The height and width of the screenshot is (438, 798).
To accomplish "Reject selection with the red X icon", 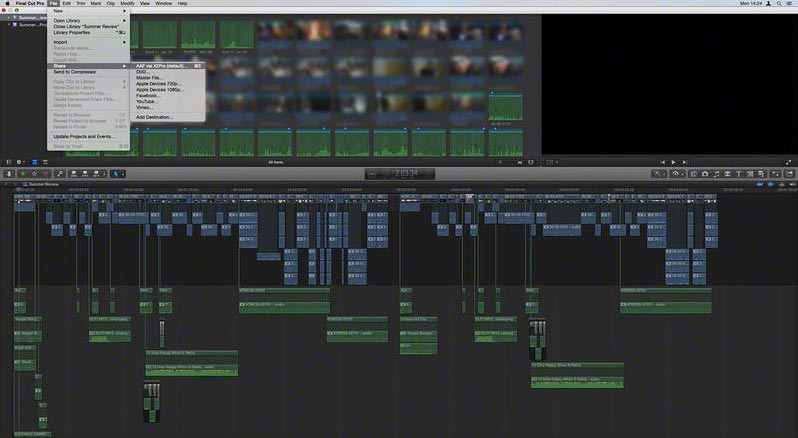I will 46,174.
